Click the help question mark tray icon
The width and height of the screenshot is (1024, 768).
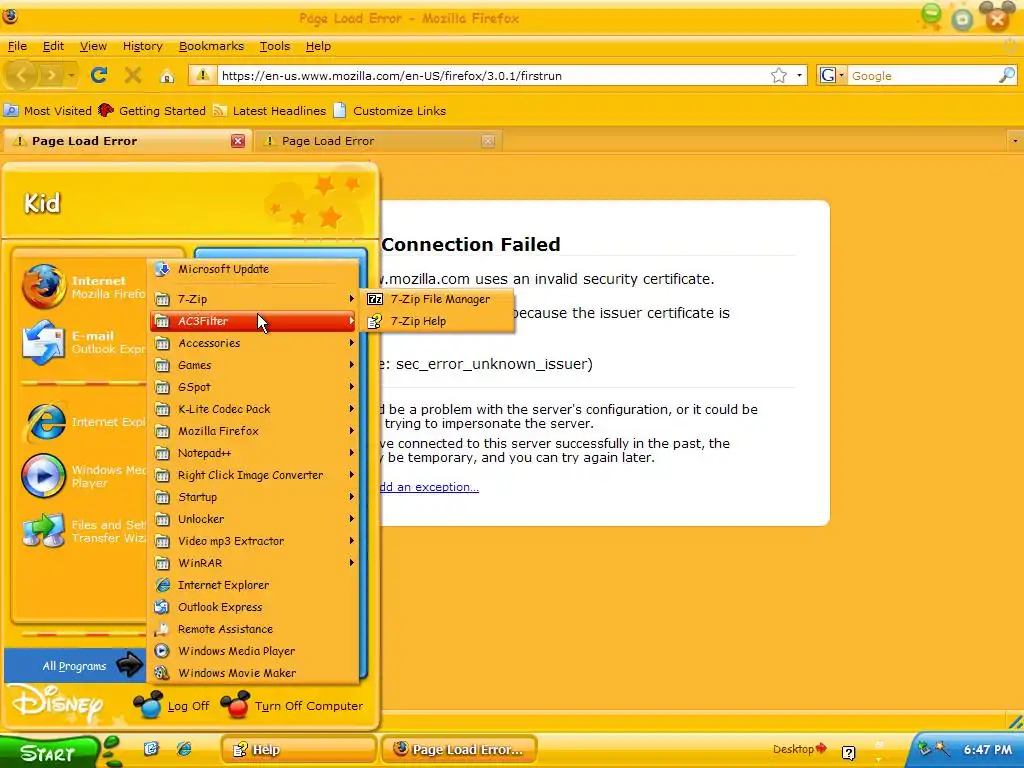(x=848, y=753)
